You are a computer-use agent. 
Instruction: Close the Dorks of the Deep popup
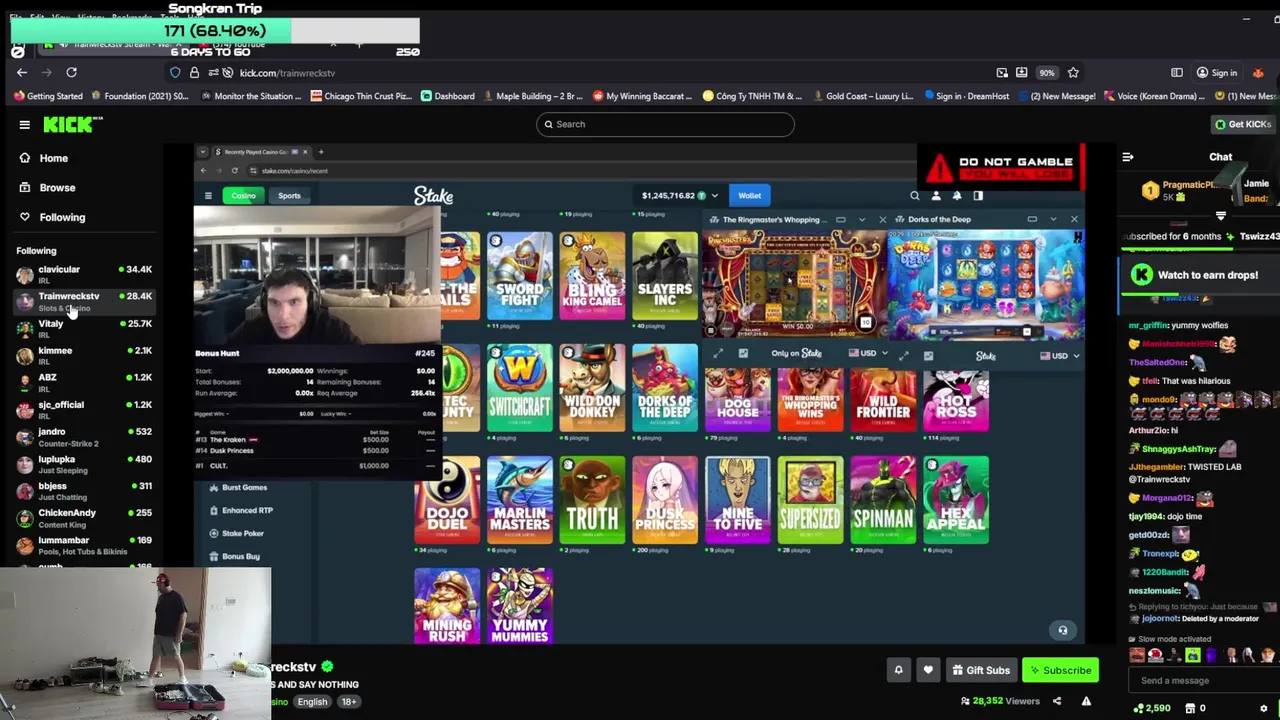[1074, 219]
